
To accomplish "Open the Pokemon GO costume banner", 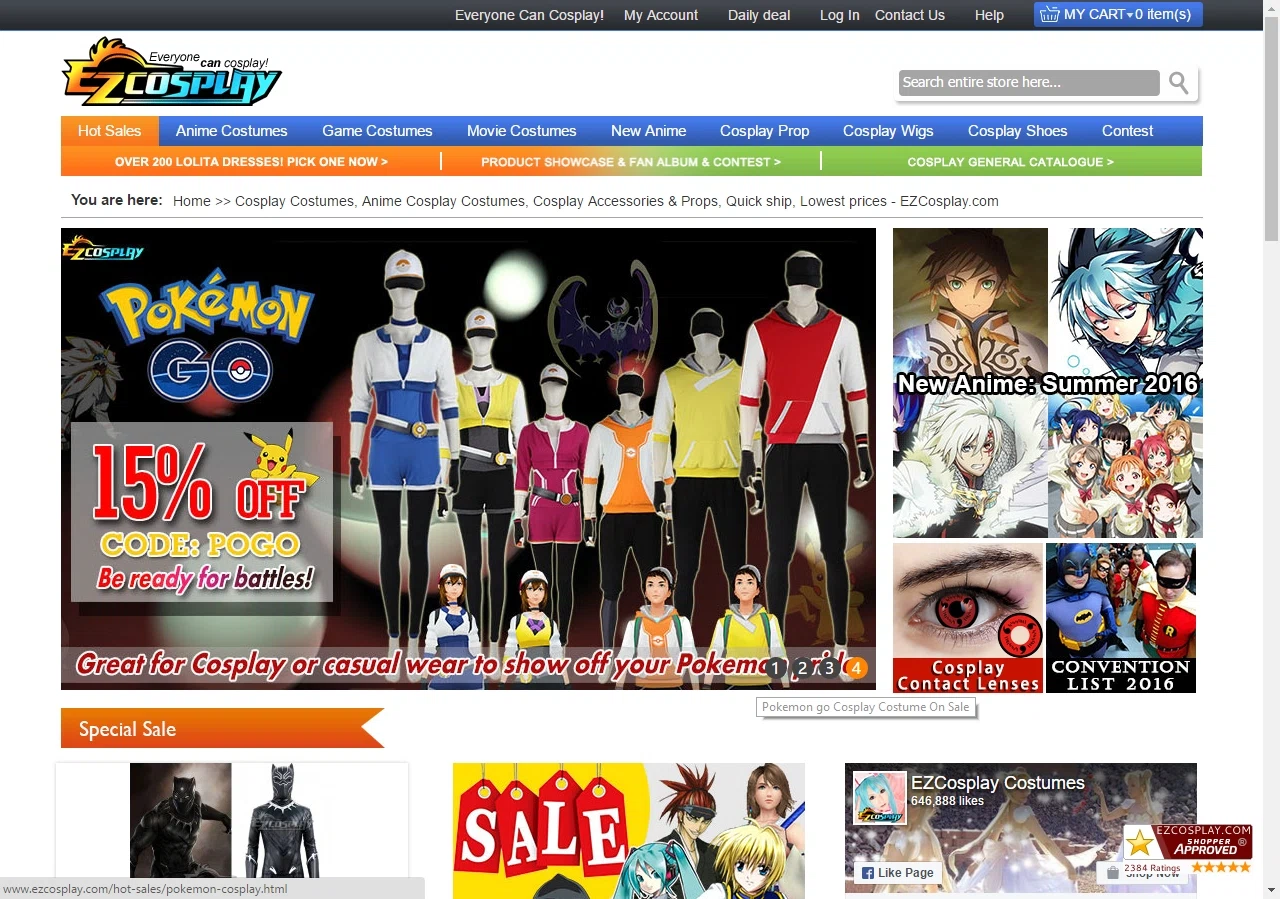I will pos(468,459).
